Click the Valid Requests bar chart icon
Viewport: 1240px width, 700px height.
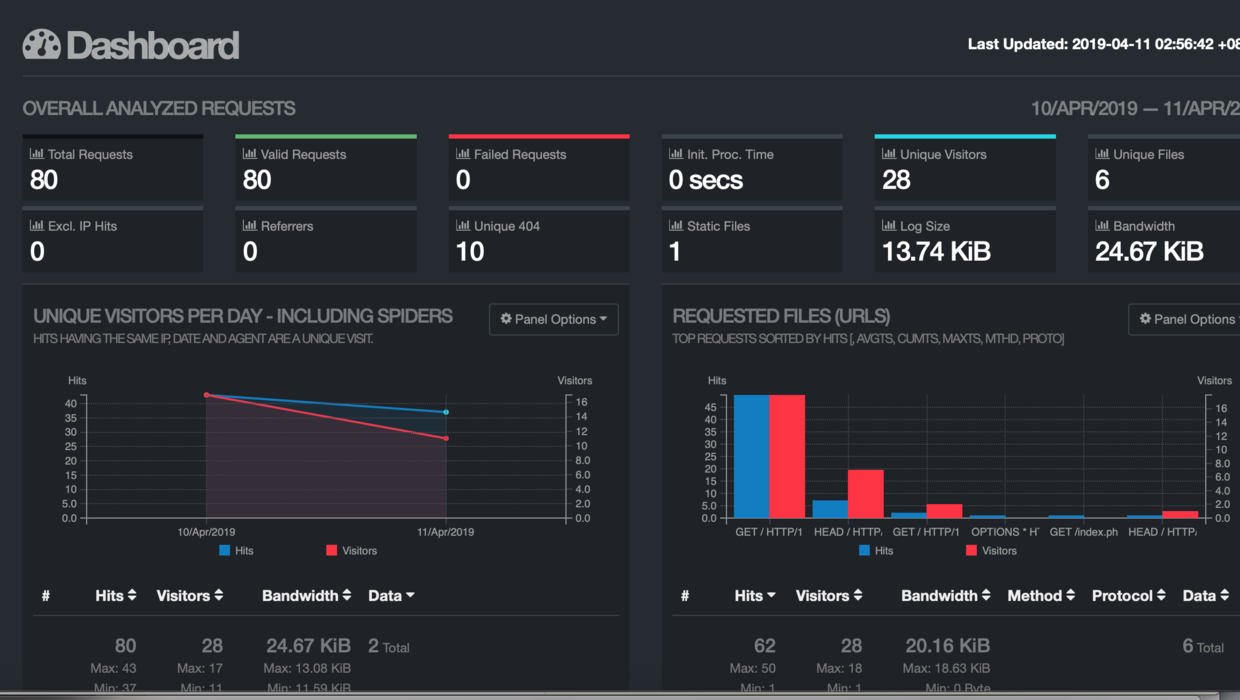pos(250,154)
